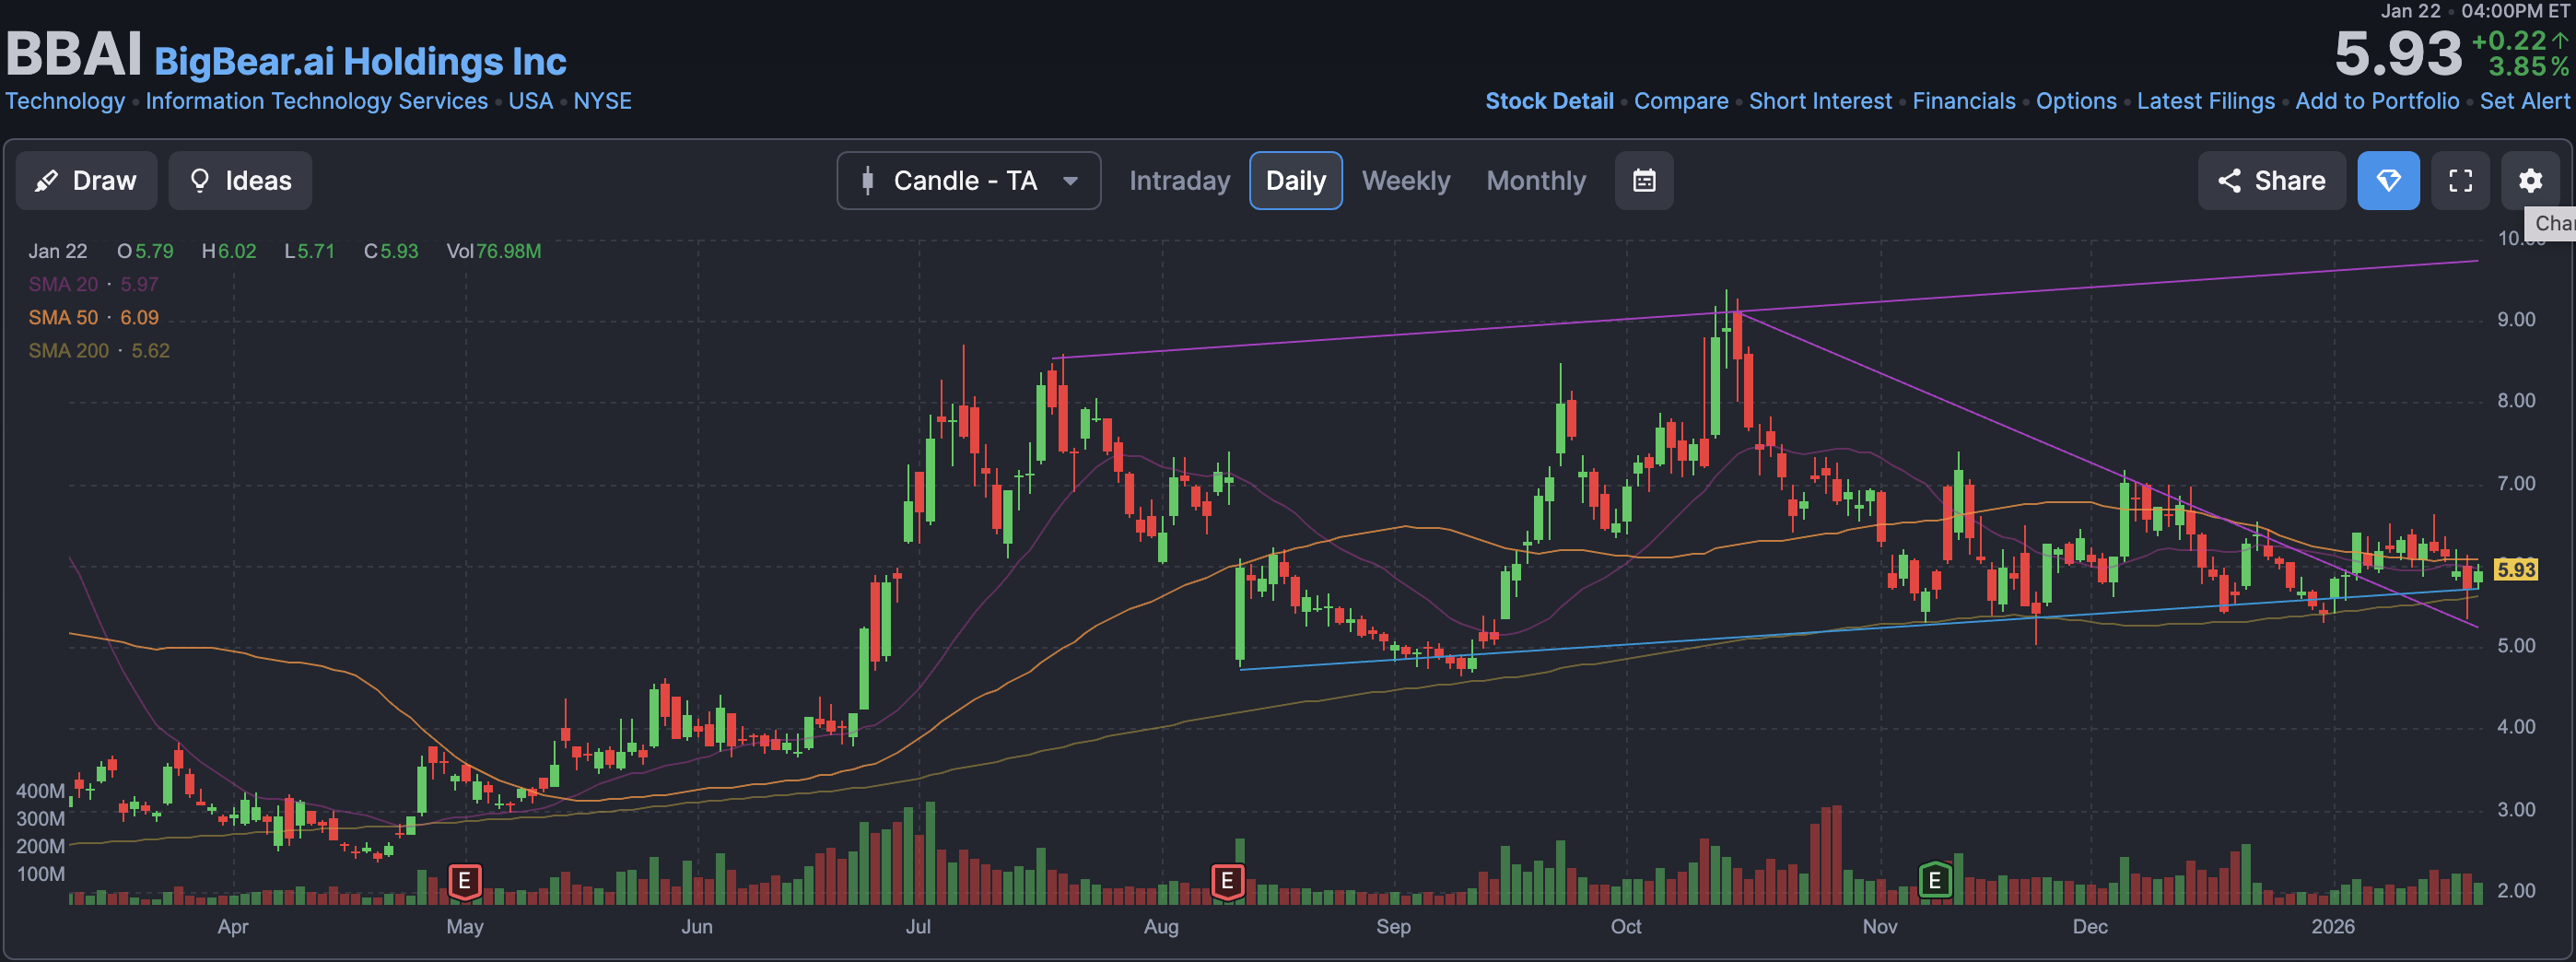Open chart settings gear

[x=2530, y=181]
